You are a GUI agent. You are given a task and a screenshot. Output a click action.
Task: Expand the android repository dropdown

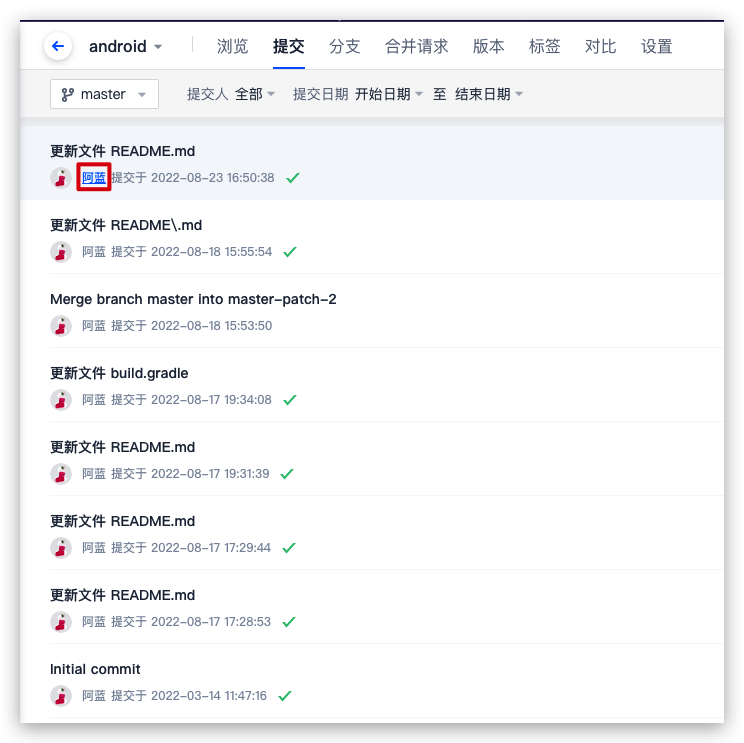pyautogui.click(x=126, y=46)
